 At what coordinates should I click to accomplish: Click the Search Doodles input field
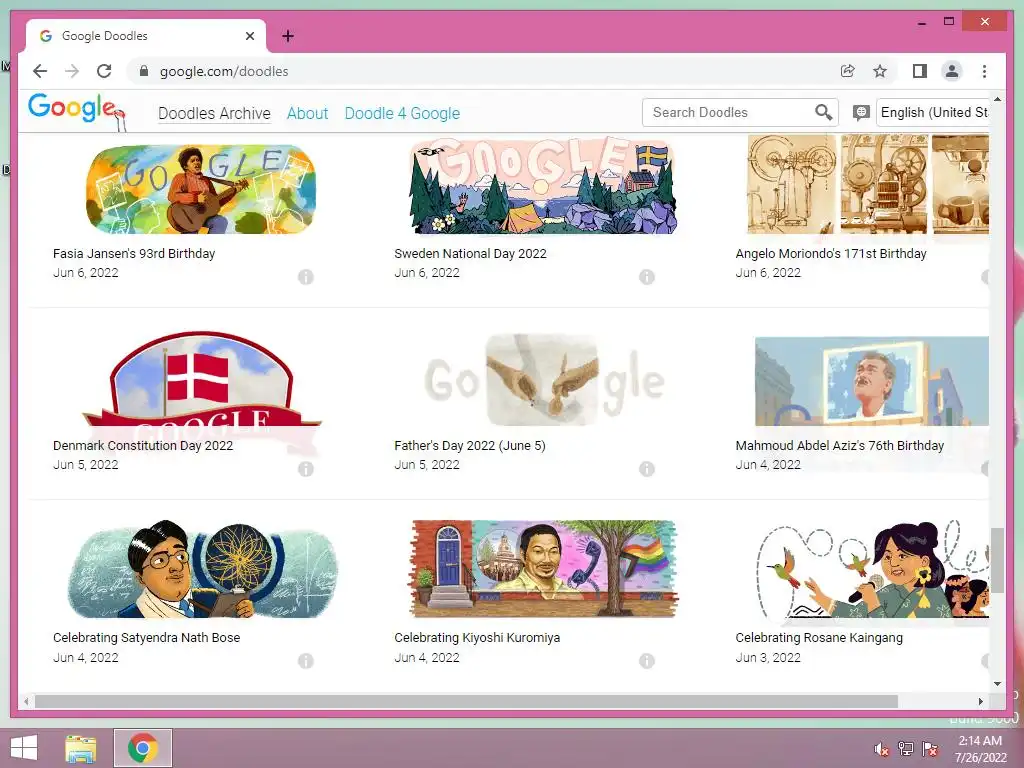coord(730,112)
